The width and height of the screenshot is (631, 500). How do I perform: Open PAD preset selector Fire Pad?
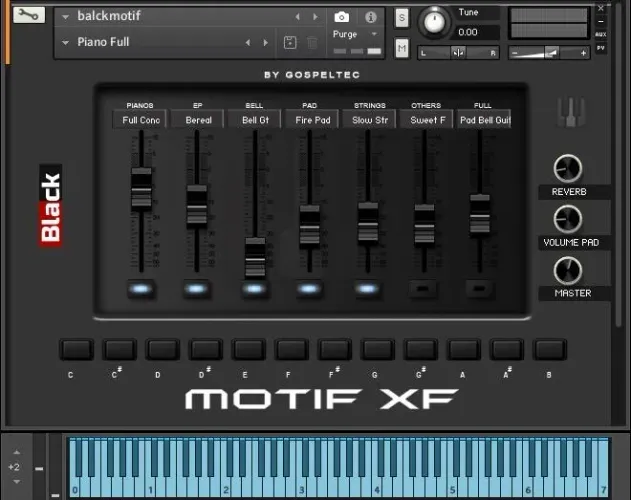pyautogui.click(x=312, y=120)
